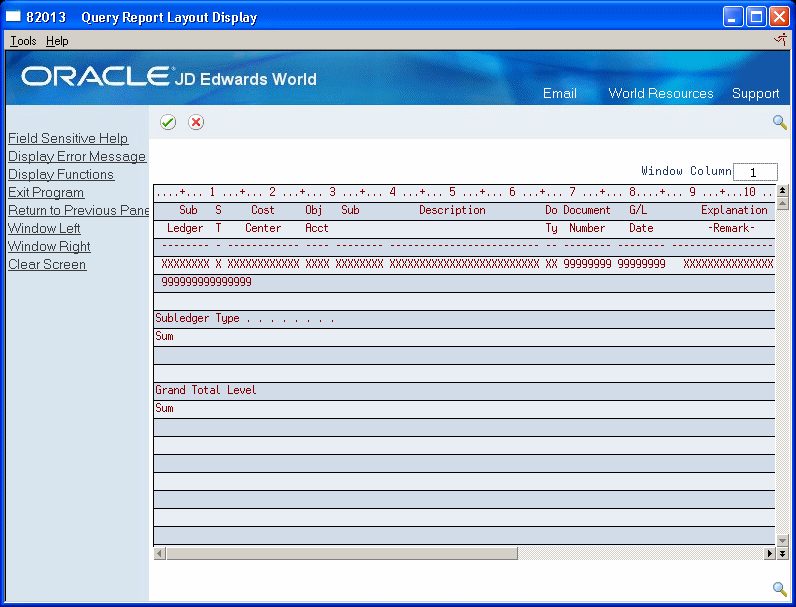Viewport: 796px width, 607px height.
Task: Click the horizontal scrollbar thumb
Action: pos(342,553)
